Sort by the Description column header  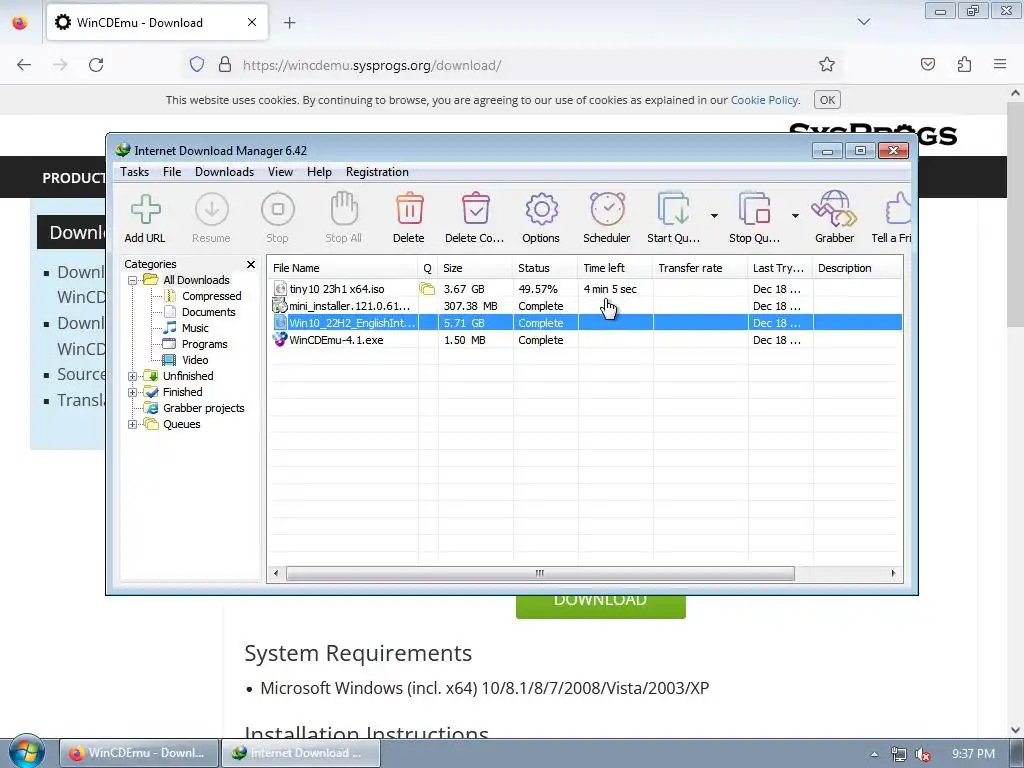[x=857, y=268]
